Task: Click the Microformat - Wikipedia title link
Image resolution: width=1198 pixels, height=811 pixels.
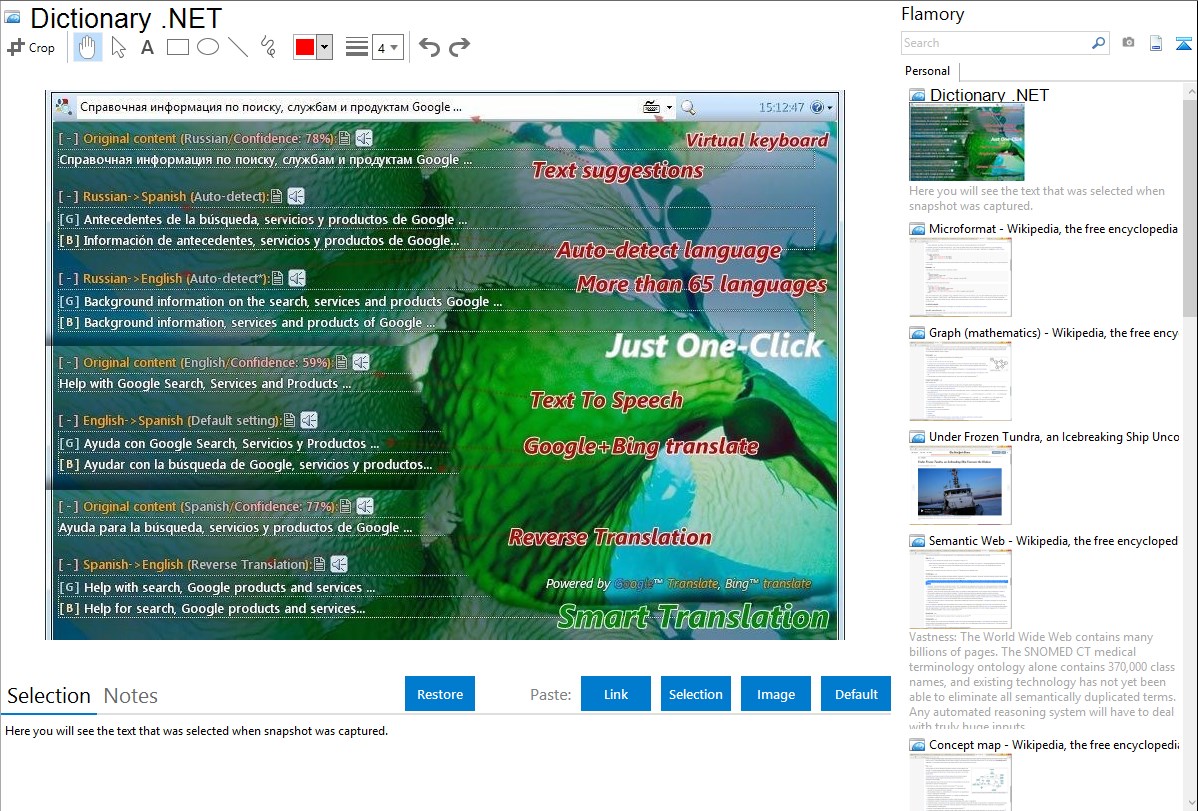Action: [1053, 229]
